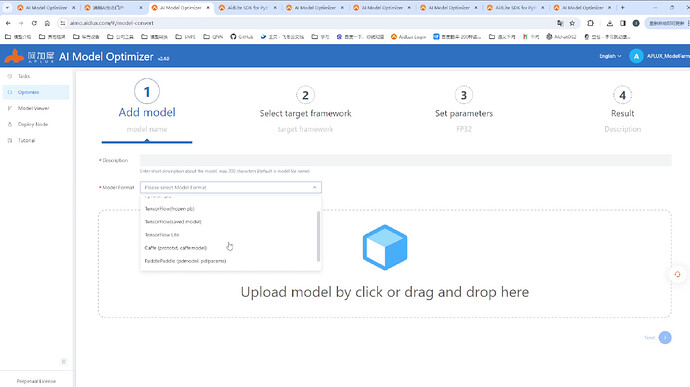Open Deploy Node in sidebar
Screen dimensions: 690x387
tap(33, 124)
